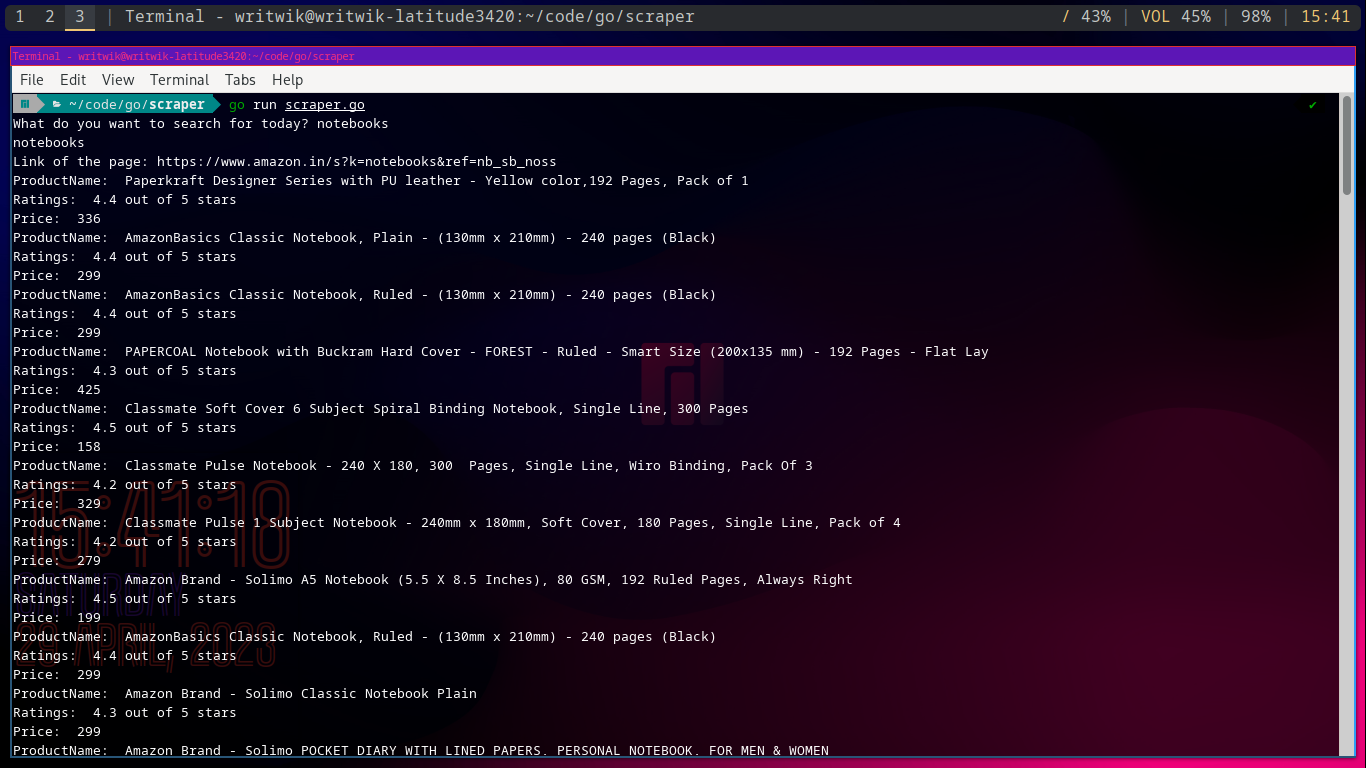Click the 43% disk usage indicator
Image resolution: width=1366 pixels, height=768 pixels.
coord(1090,16)
